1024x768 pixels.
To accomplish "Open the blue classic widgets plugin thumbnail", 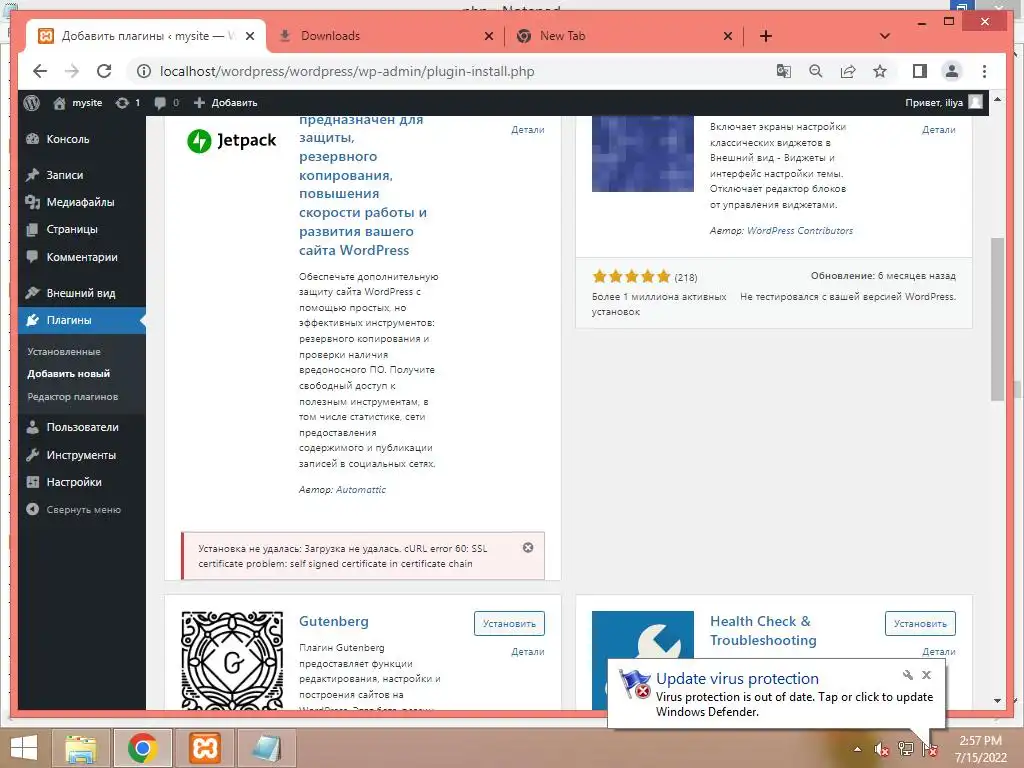I will (643, 153).
